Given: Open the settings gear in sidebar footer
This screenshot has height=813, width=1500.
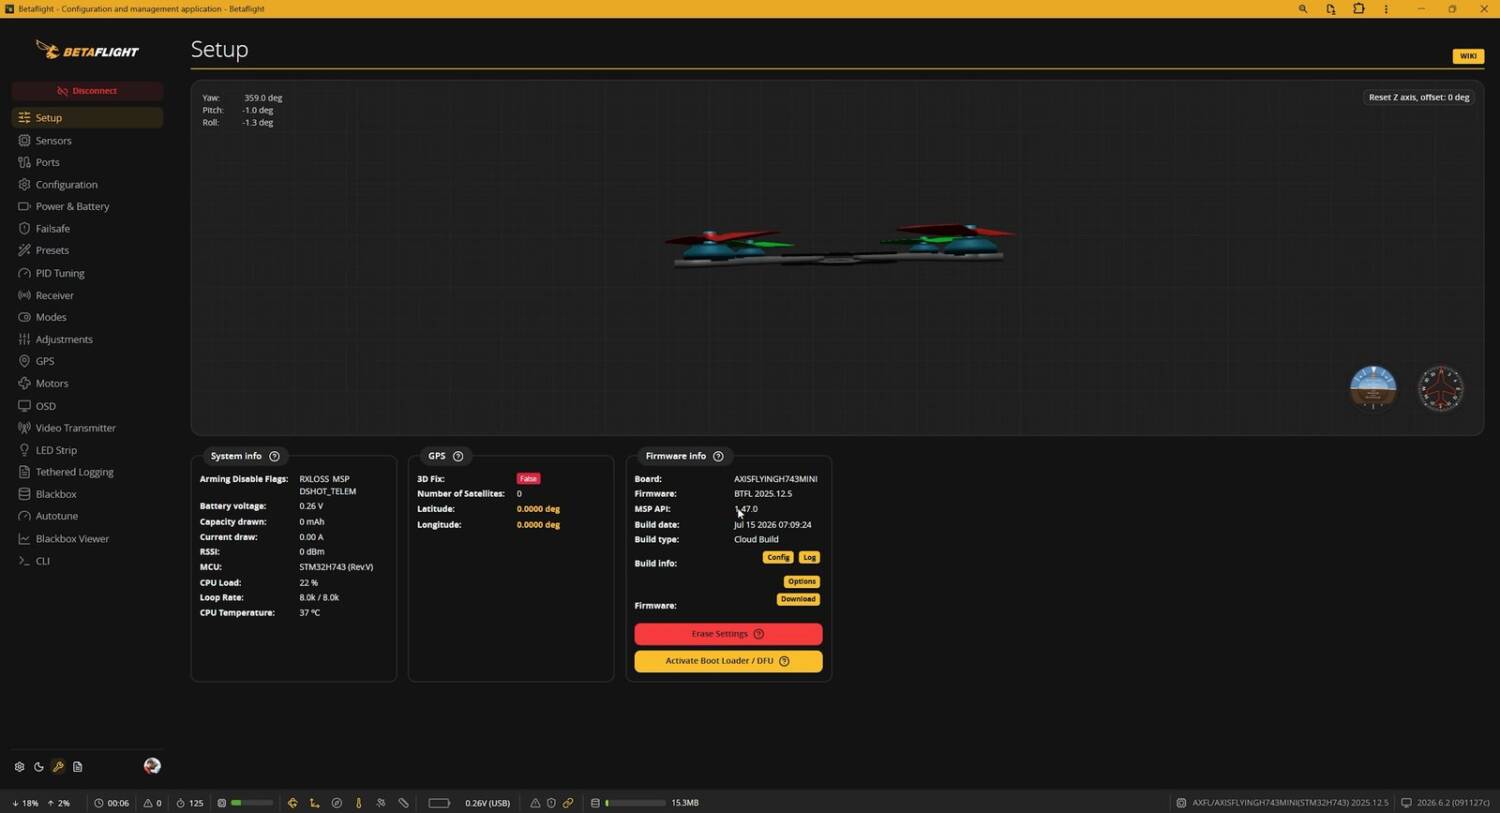Looking at the screenshot, I should click(x=19, y=767).
